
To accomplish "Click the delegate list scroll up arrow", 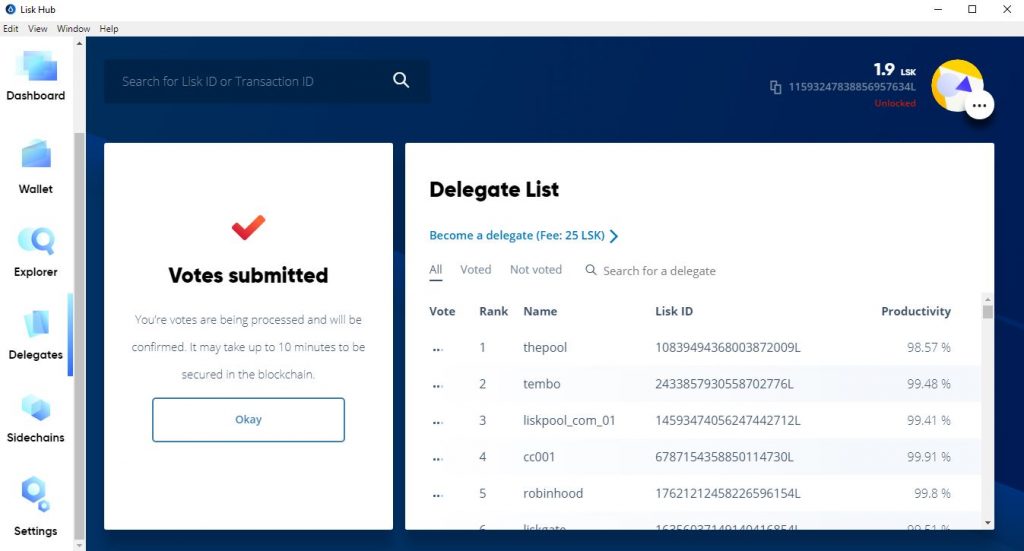I will [987, 299].
